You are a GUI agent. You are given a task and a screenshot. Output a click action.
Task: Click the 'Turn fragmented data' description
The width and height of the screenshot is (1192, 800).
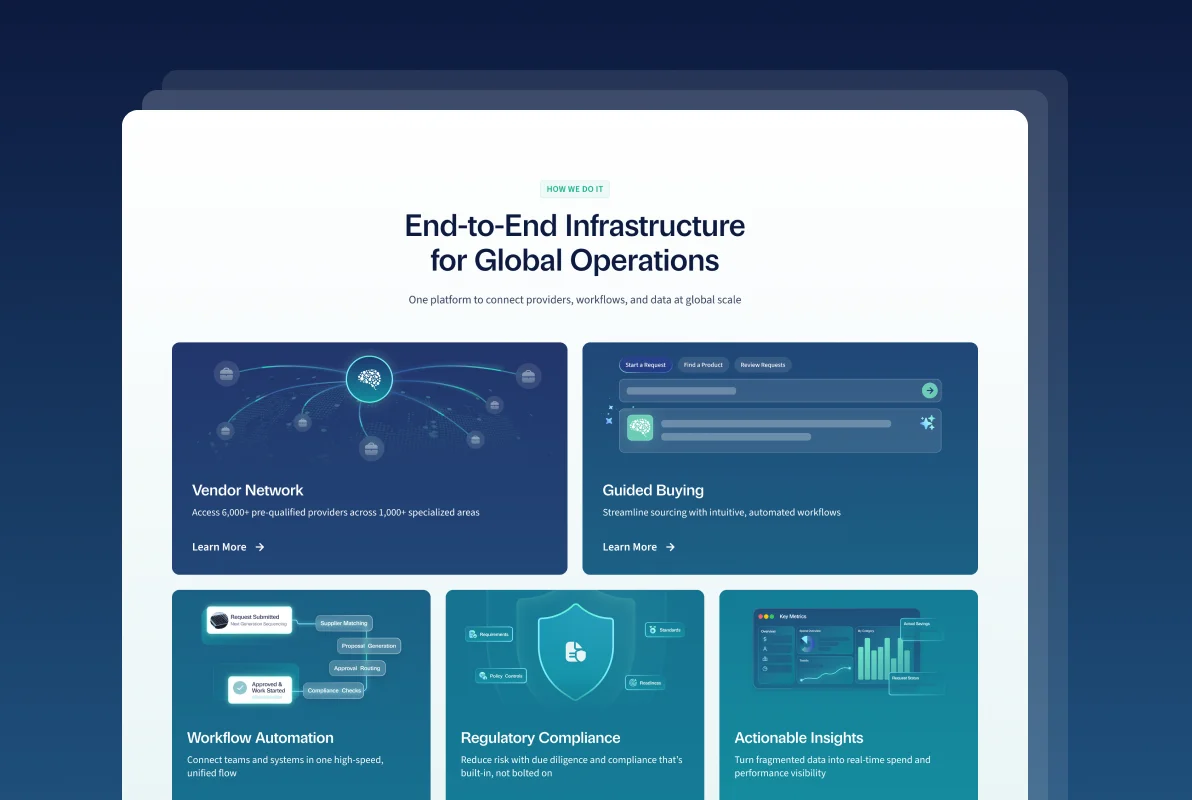click(832, 767)
